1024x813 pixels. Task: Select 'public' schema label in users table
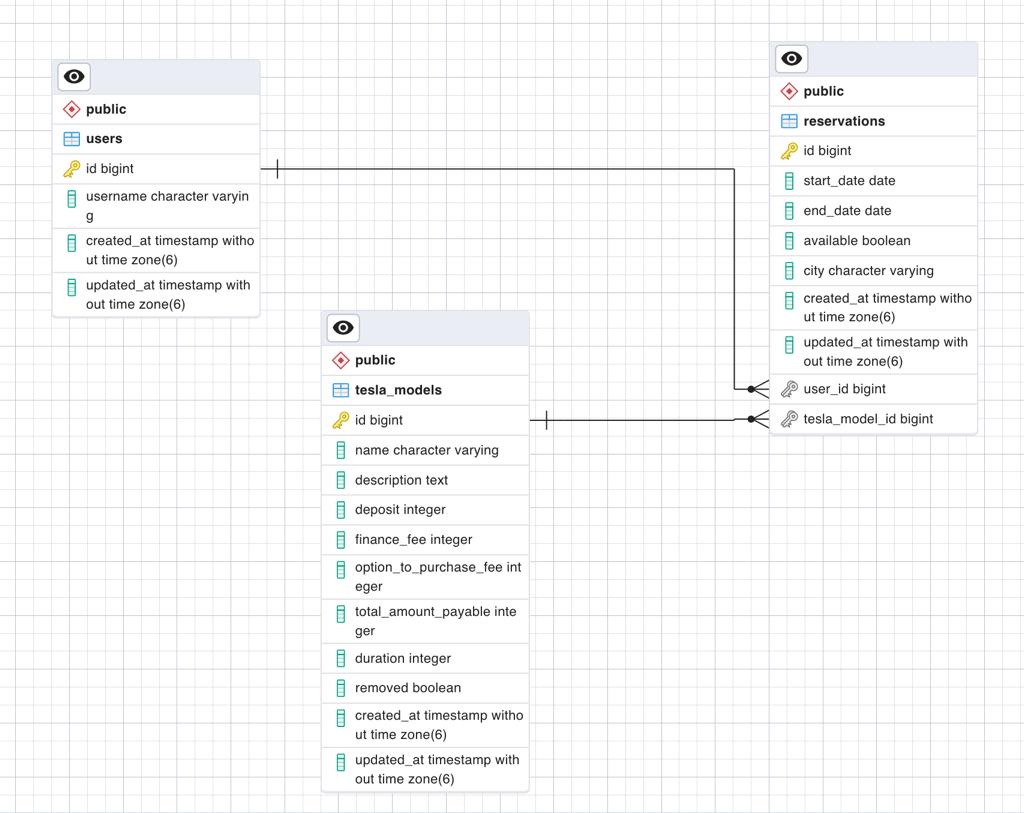click(106, 109)
